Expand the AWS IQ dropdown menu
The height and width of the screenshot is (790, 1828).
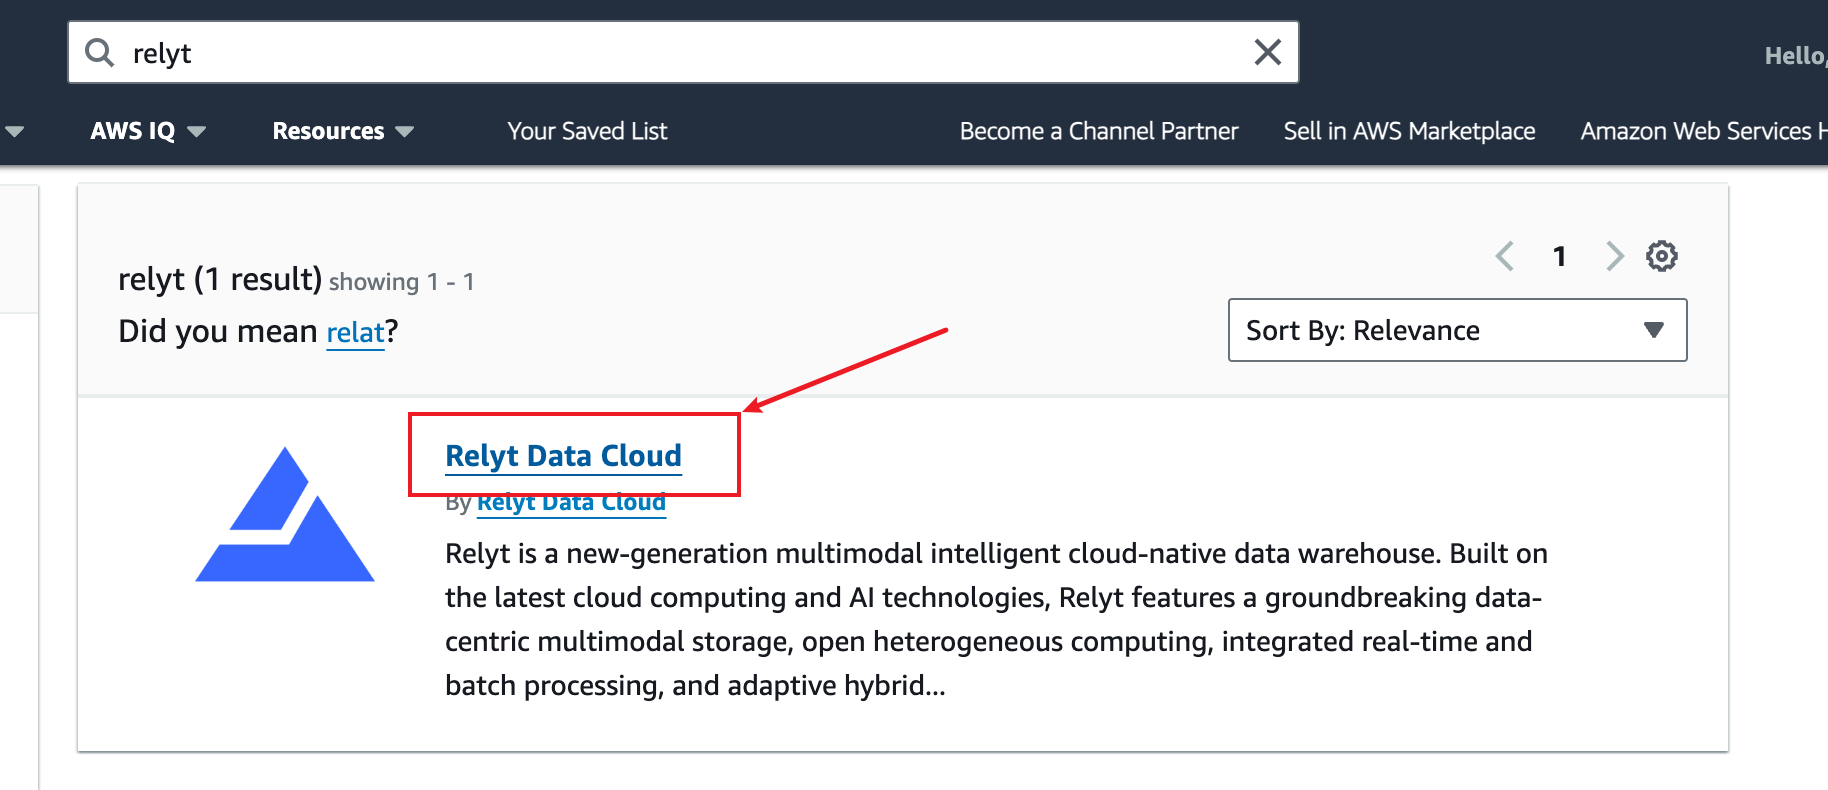tap(148, 131)
